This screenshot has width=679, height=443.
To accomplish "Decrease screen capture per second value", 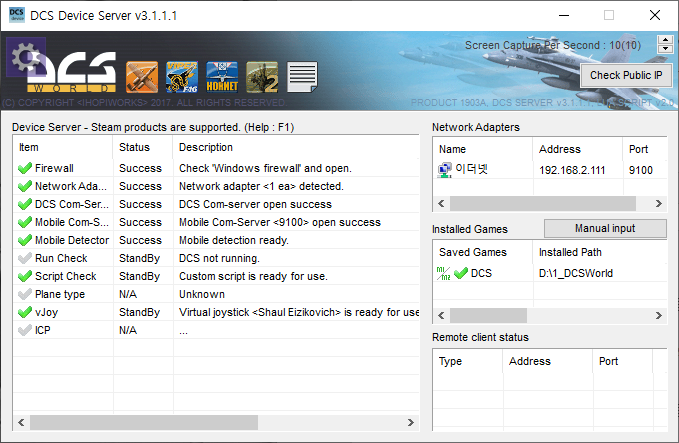I will tap(665, 50).
